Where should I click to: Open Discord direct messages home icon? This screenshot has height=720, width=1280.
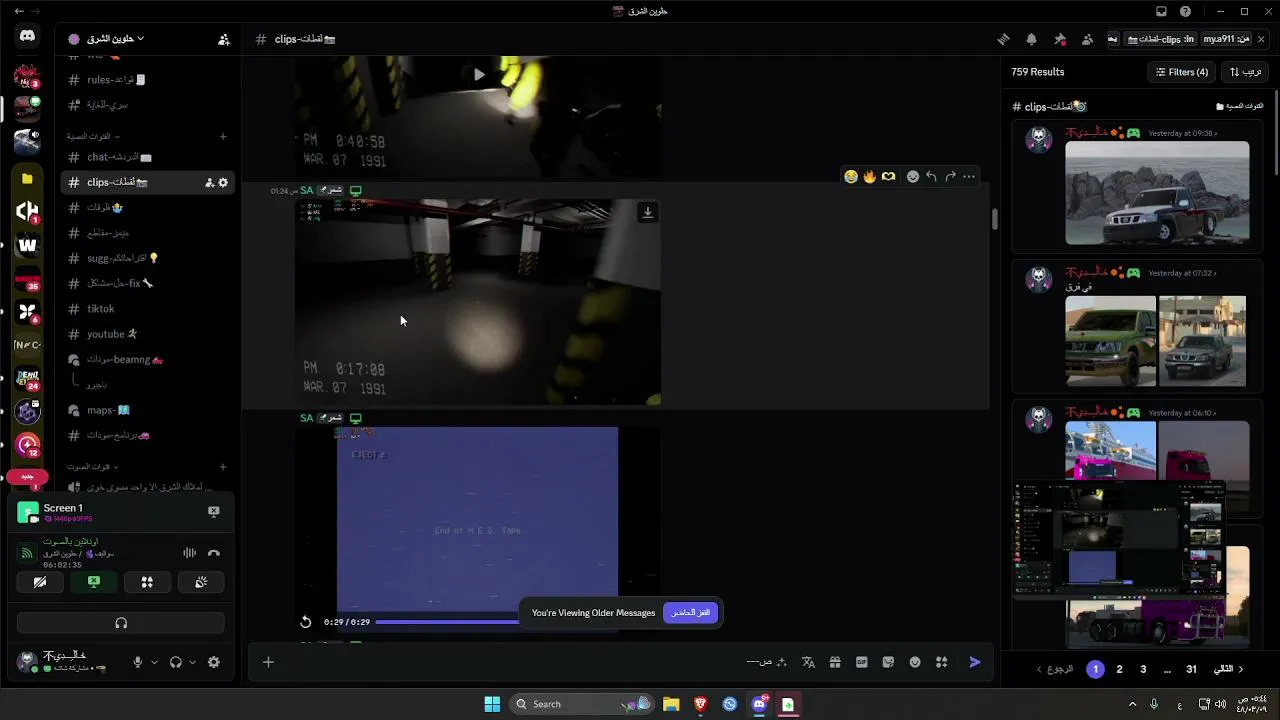[x=27, y=36]
